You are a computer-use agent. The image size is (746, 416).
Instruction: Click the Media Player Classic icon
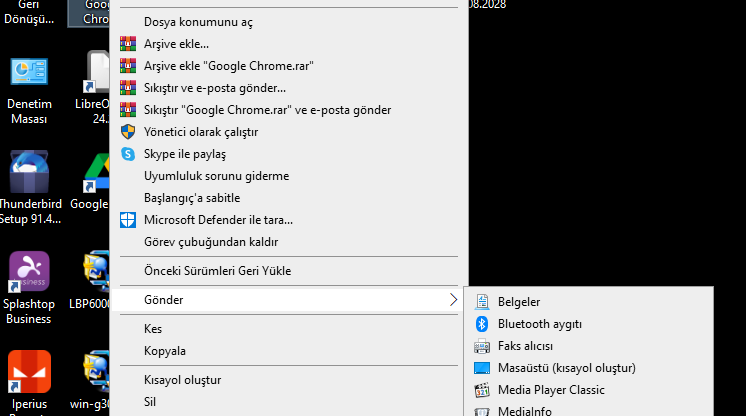tap(482, 390)
